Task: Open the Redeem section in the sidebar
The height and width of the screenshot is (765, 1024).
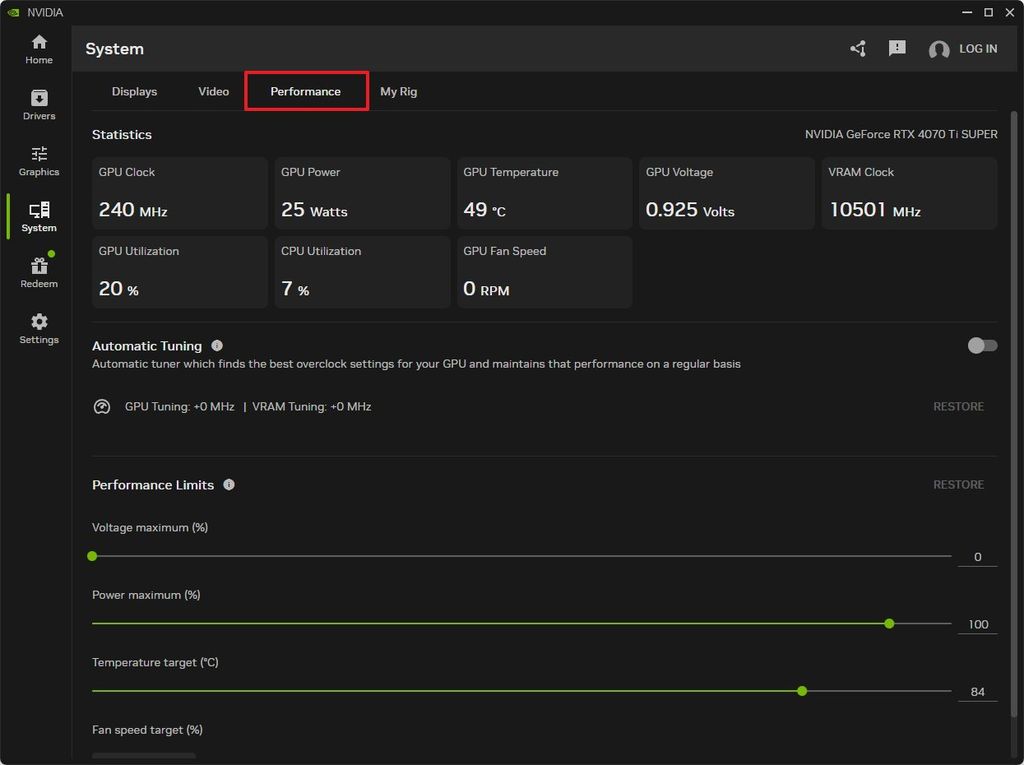Action: tap(38, 272)
